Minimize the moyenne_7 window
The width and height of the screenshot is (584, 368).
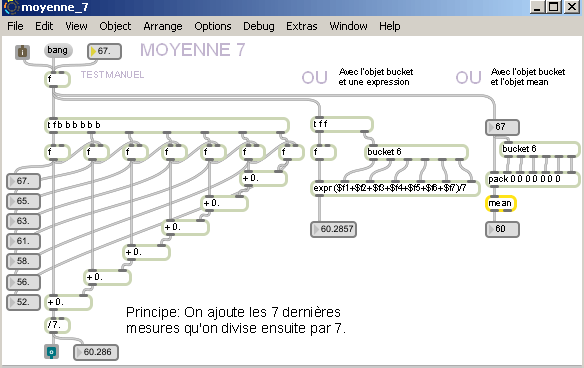tap(537, 7)
